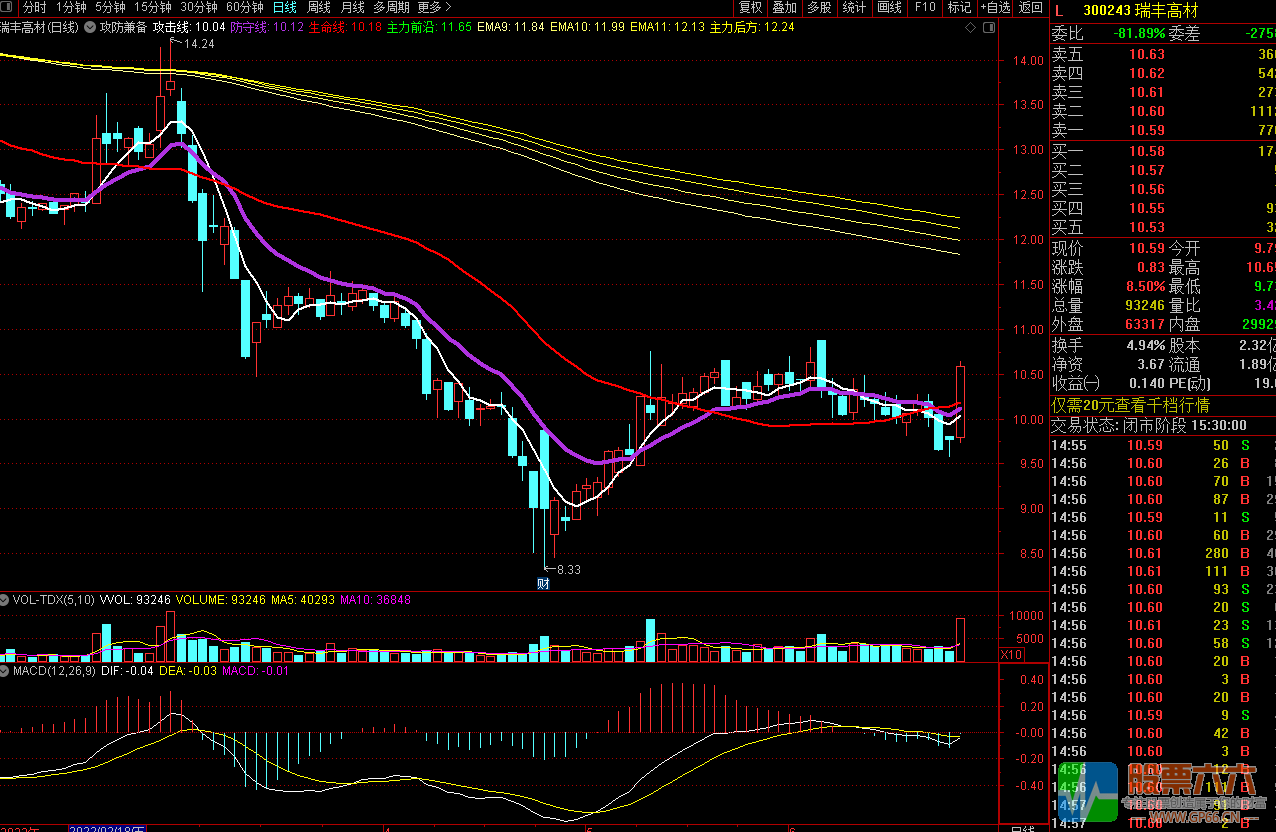Viewport: 1276px width, 832px height.
Task: Click the 委比 -81.89% value
Action: (x=1108, y=34)
